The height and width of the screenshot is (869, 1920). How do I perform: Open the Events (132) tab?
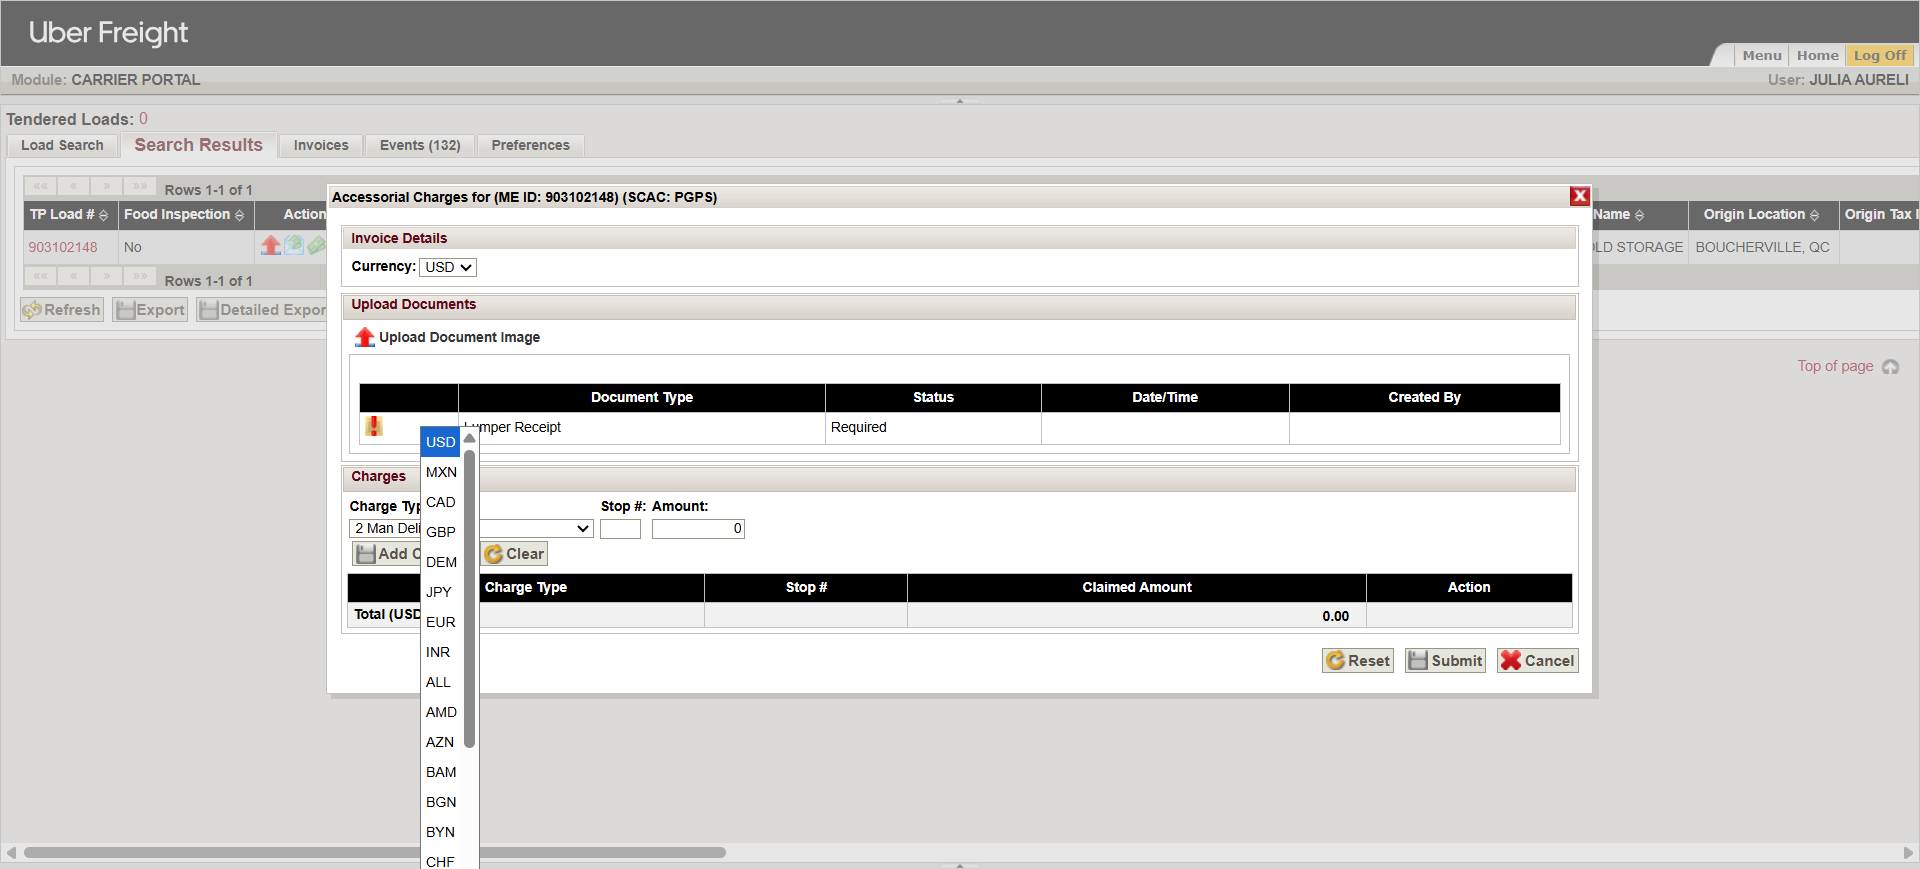click(x=420, y=145)
